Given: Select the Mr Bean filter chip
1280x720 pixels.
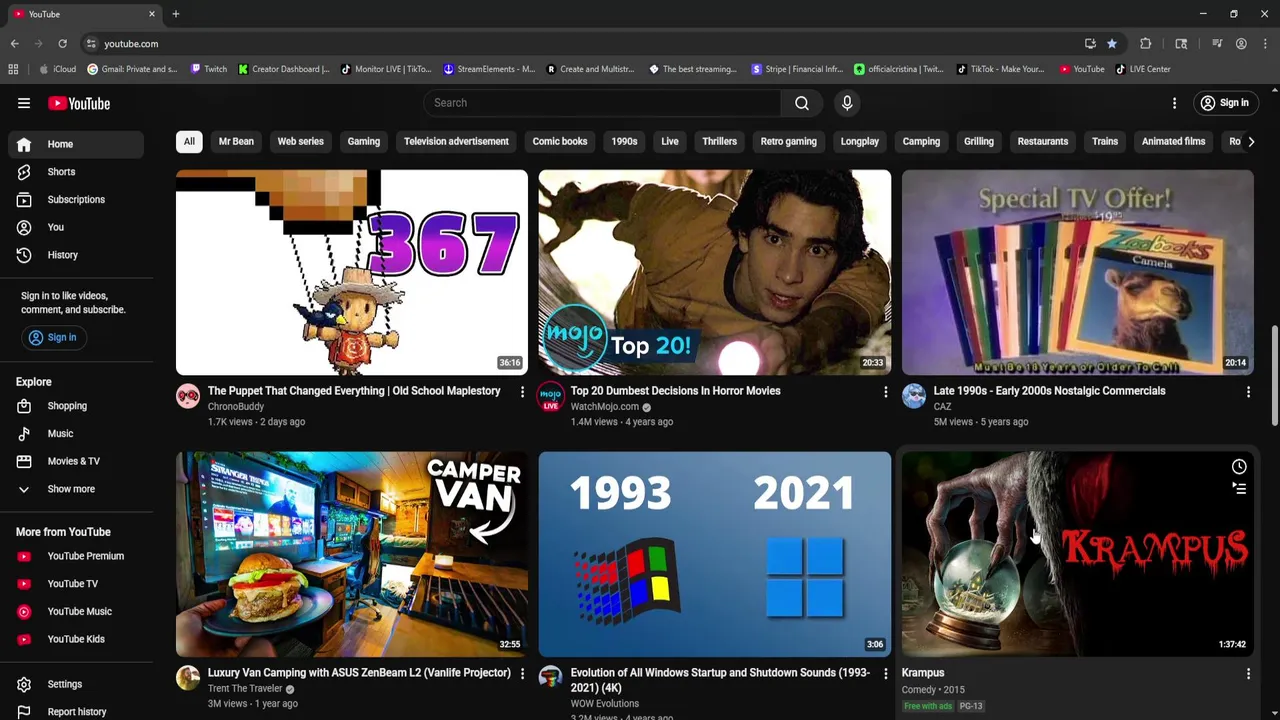Looking at the screenshot, I should point(236,141).
